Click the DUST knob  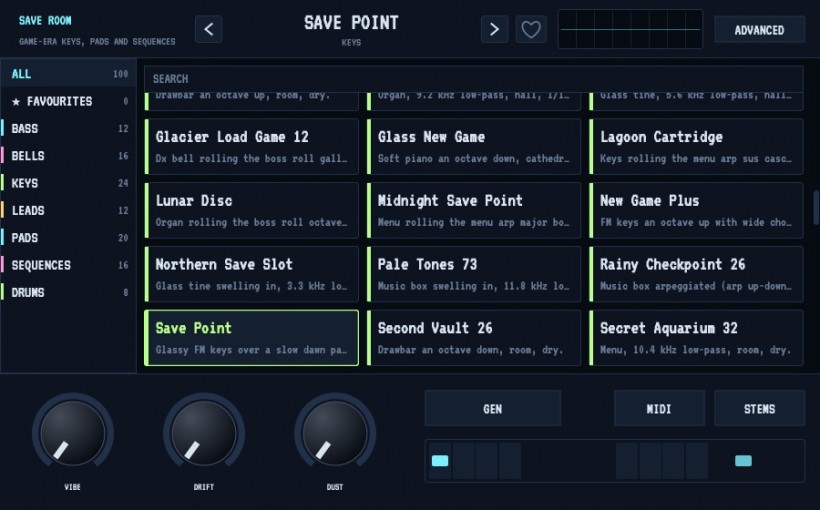point(335,433)
